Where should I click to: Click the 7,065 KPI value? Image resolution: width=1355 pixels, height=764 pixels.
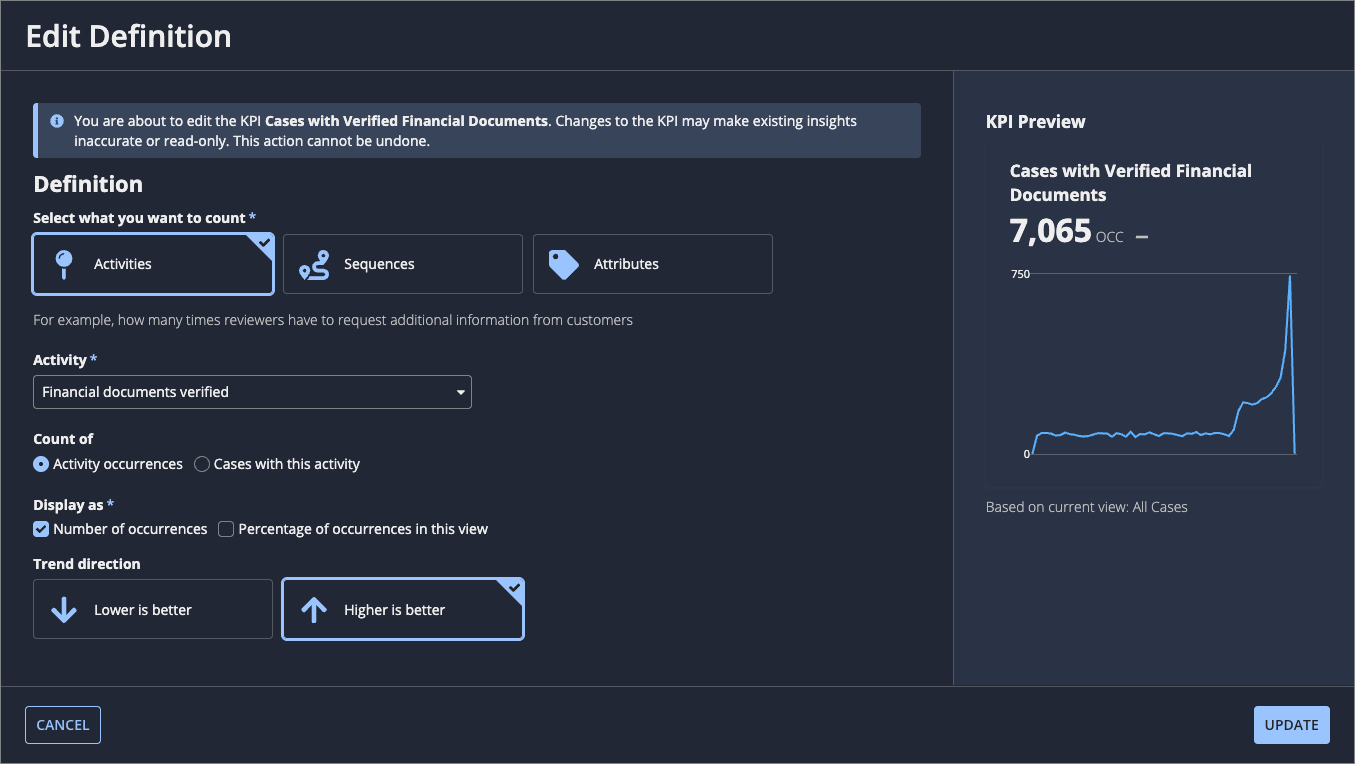click(x=1050, y=231)
